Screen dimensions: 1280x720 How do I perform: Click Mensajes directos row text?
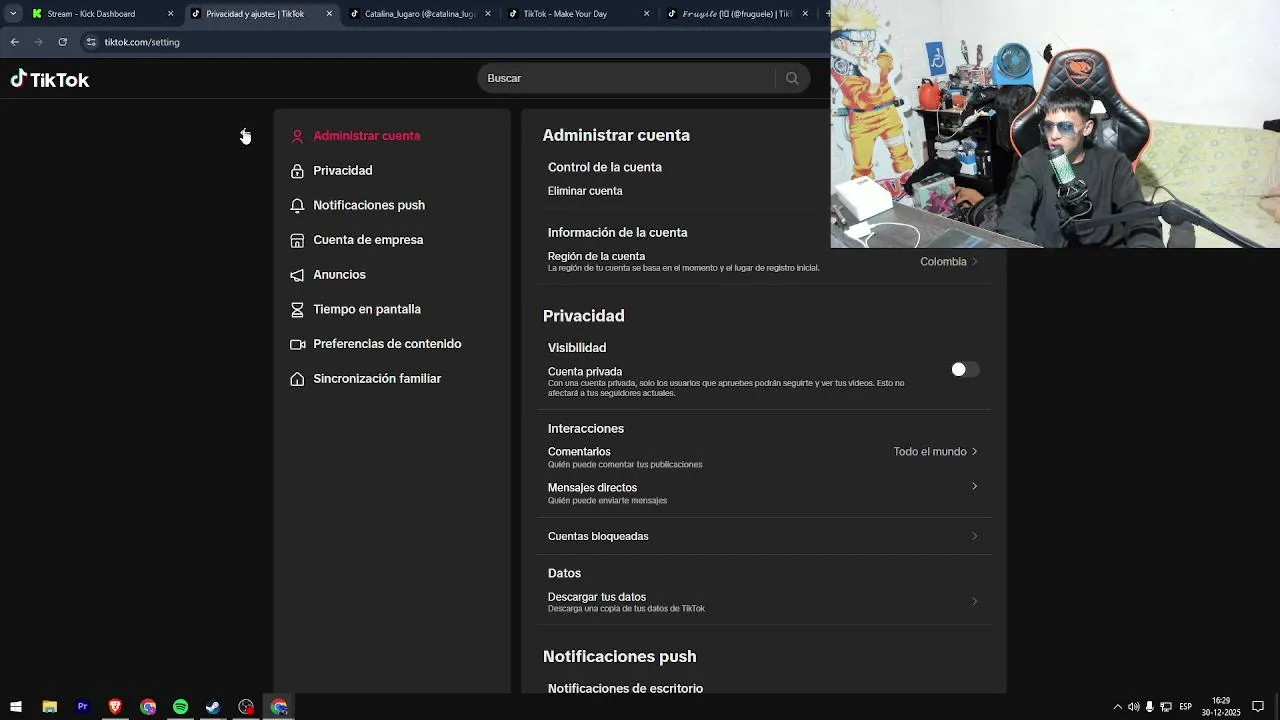pyautogui.click(x=592, y=488)
